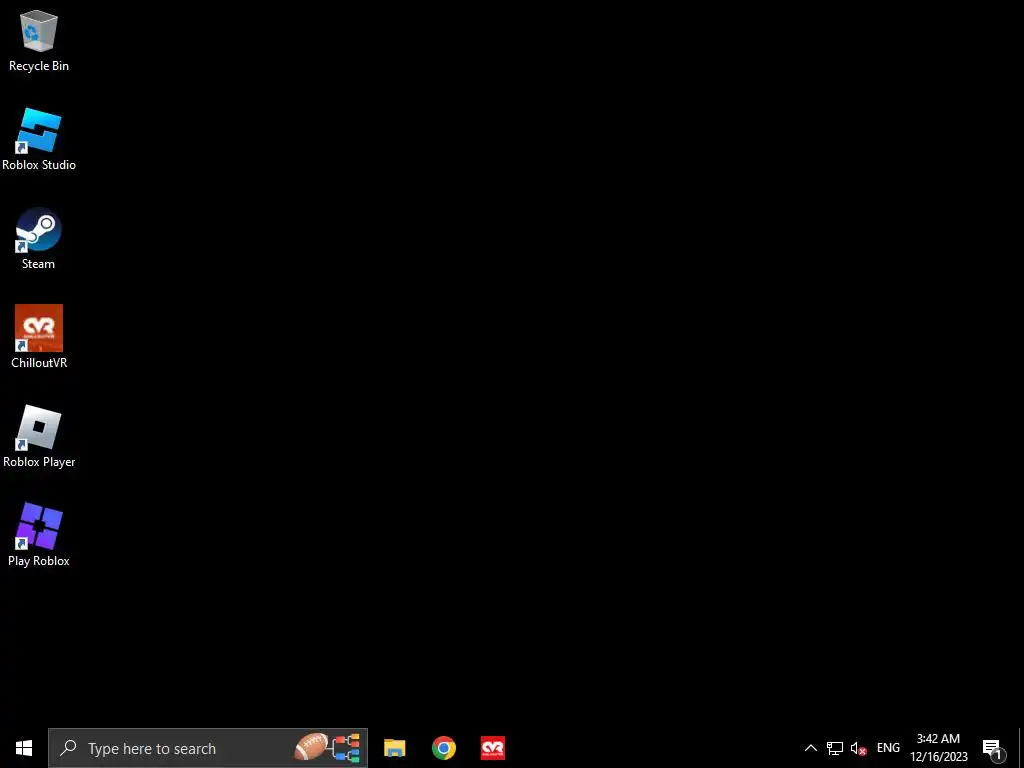Open ChilloutVR from the taskbar
The image size is (1024, 768).
tap(492, 748)
